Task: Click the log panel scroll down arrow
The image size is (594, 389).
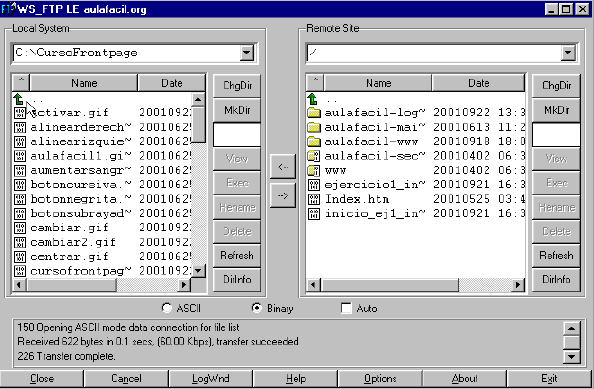Action: tap(571, 356)
